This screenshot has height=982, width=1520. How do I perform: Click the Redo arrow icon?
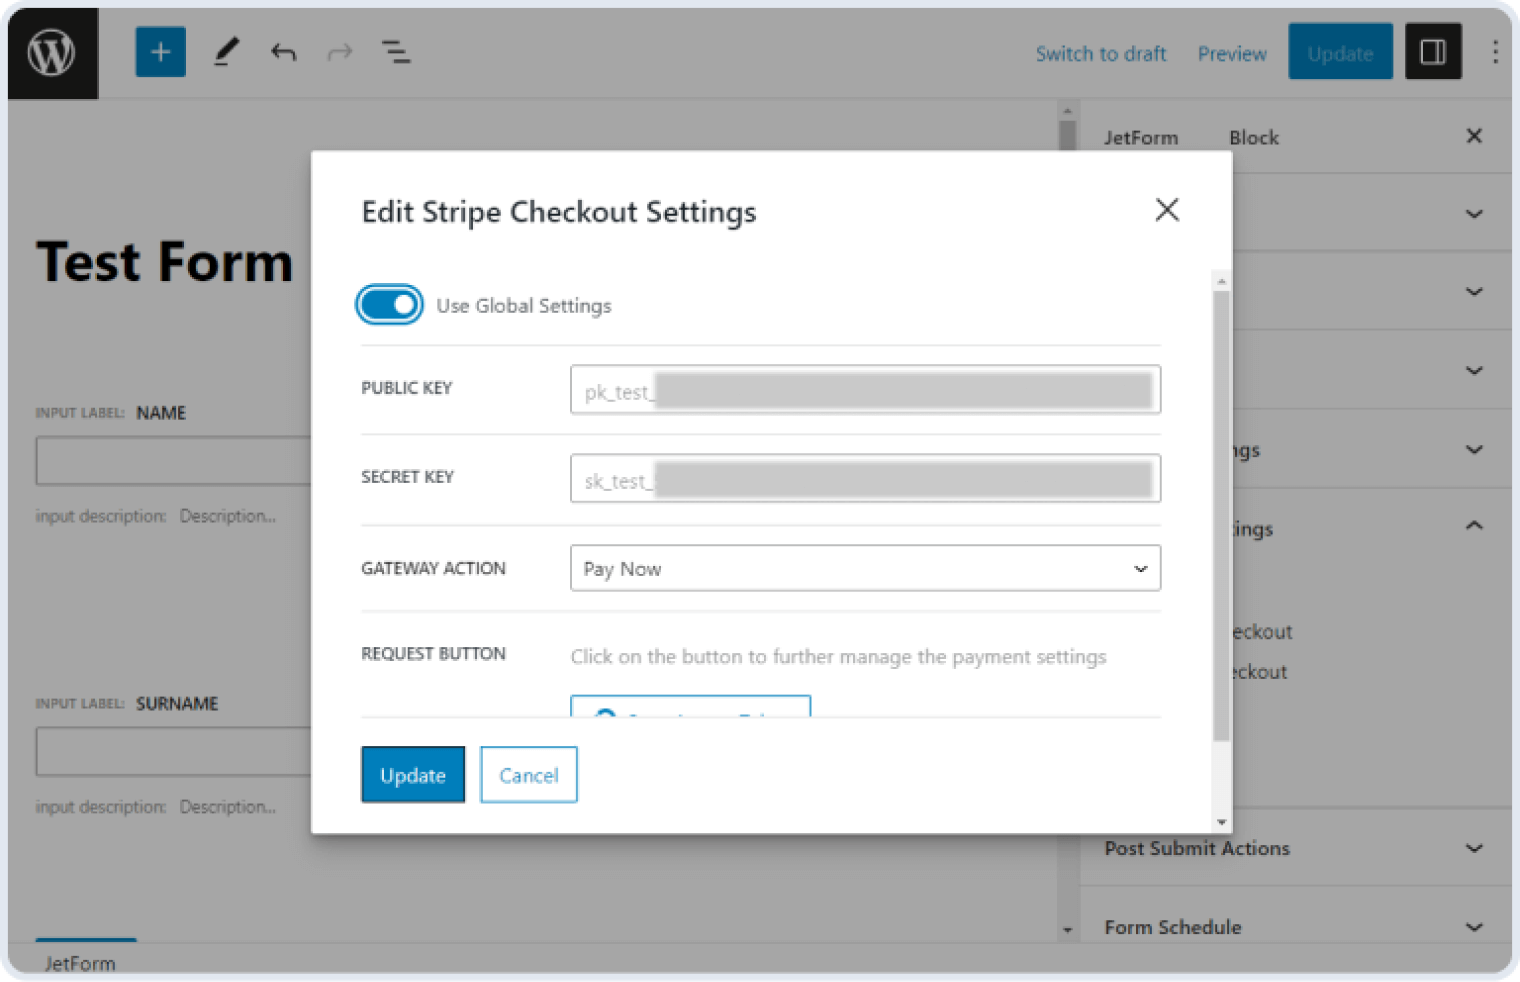(x=340, y=52)
